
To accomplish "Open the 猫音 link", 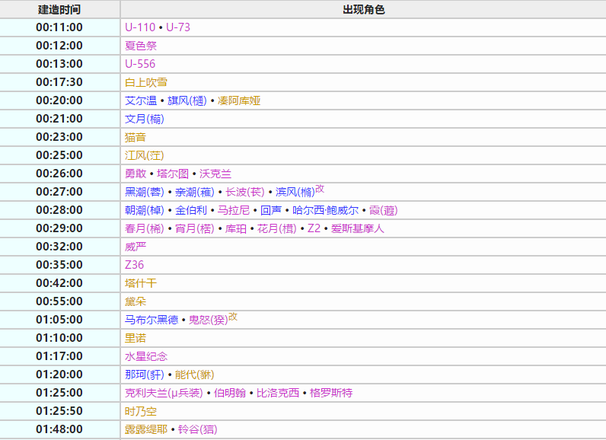I will [135, 137].
